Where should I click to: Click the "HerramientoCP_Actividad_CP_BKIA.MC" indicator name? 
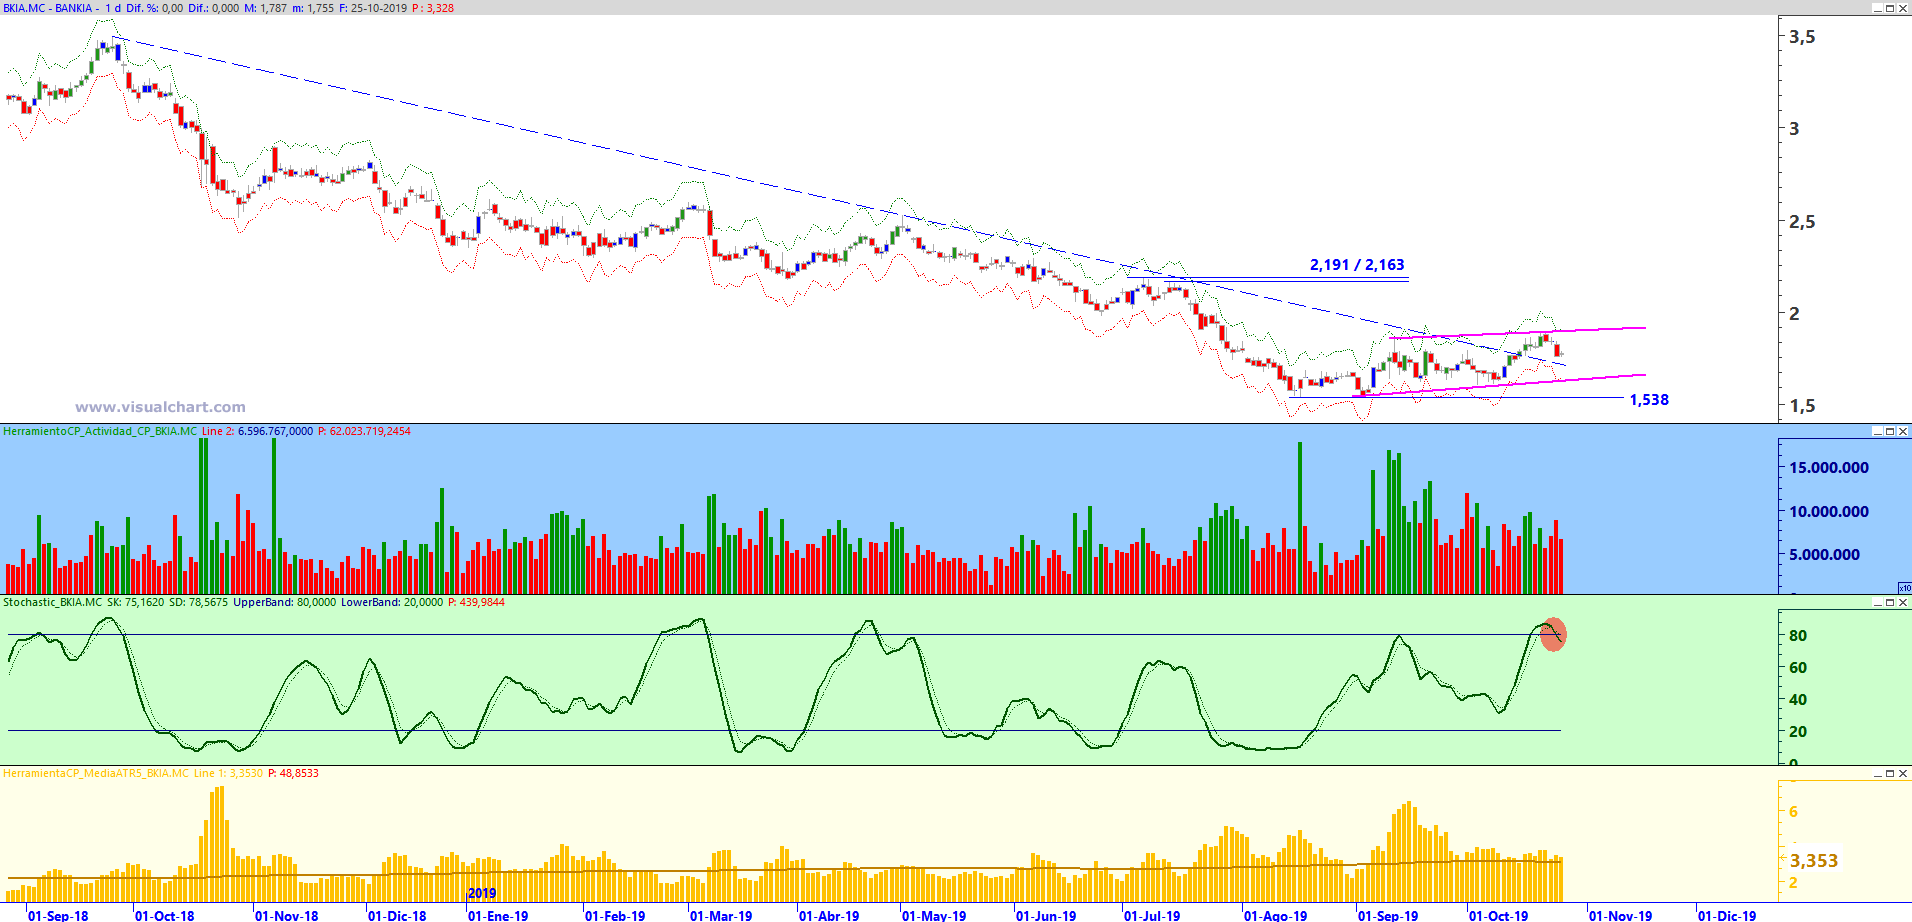(x=100, y=431)
